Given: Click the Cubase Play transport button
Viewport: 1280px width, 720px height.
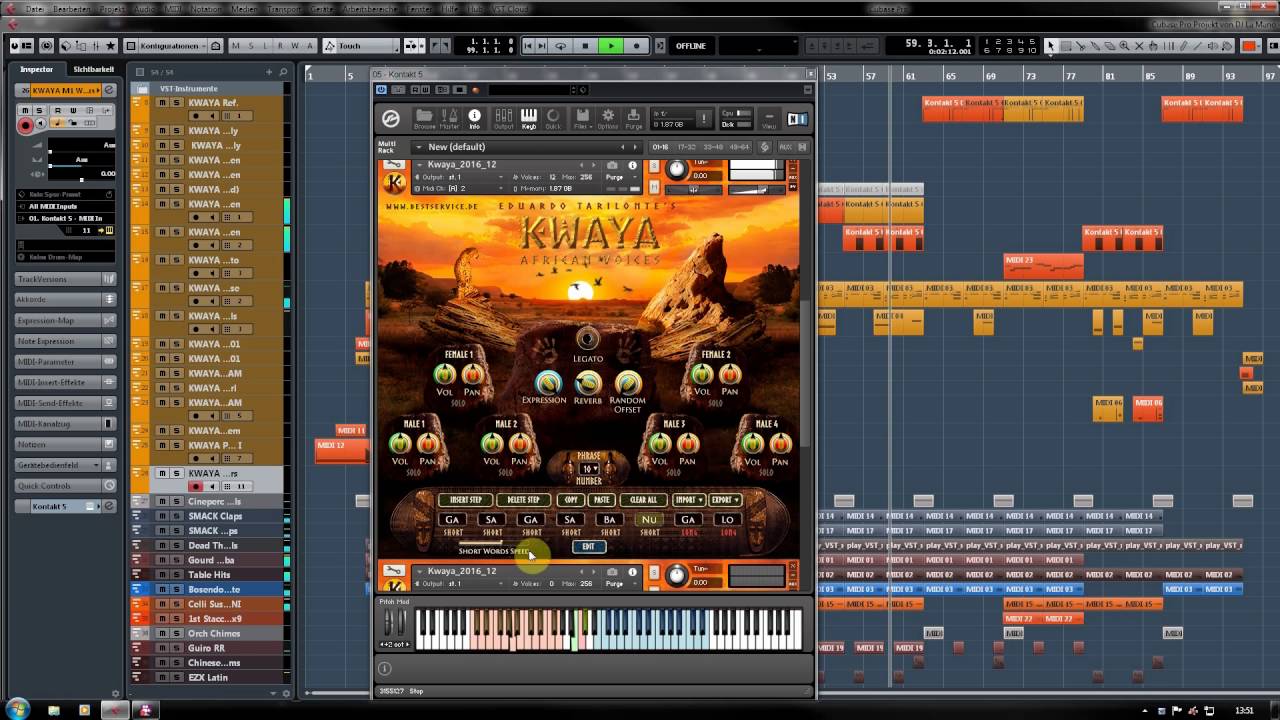Looking at the screenshot, I should (610, 46).
